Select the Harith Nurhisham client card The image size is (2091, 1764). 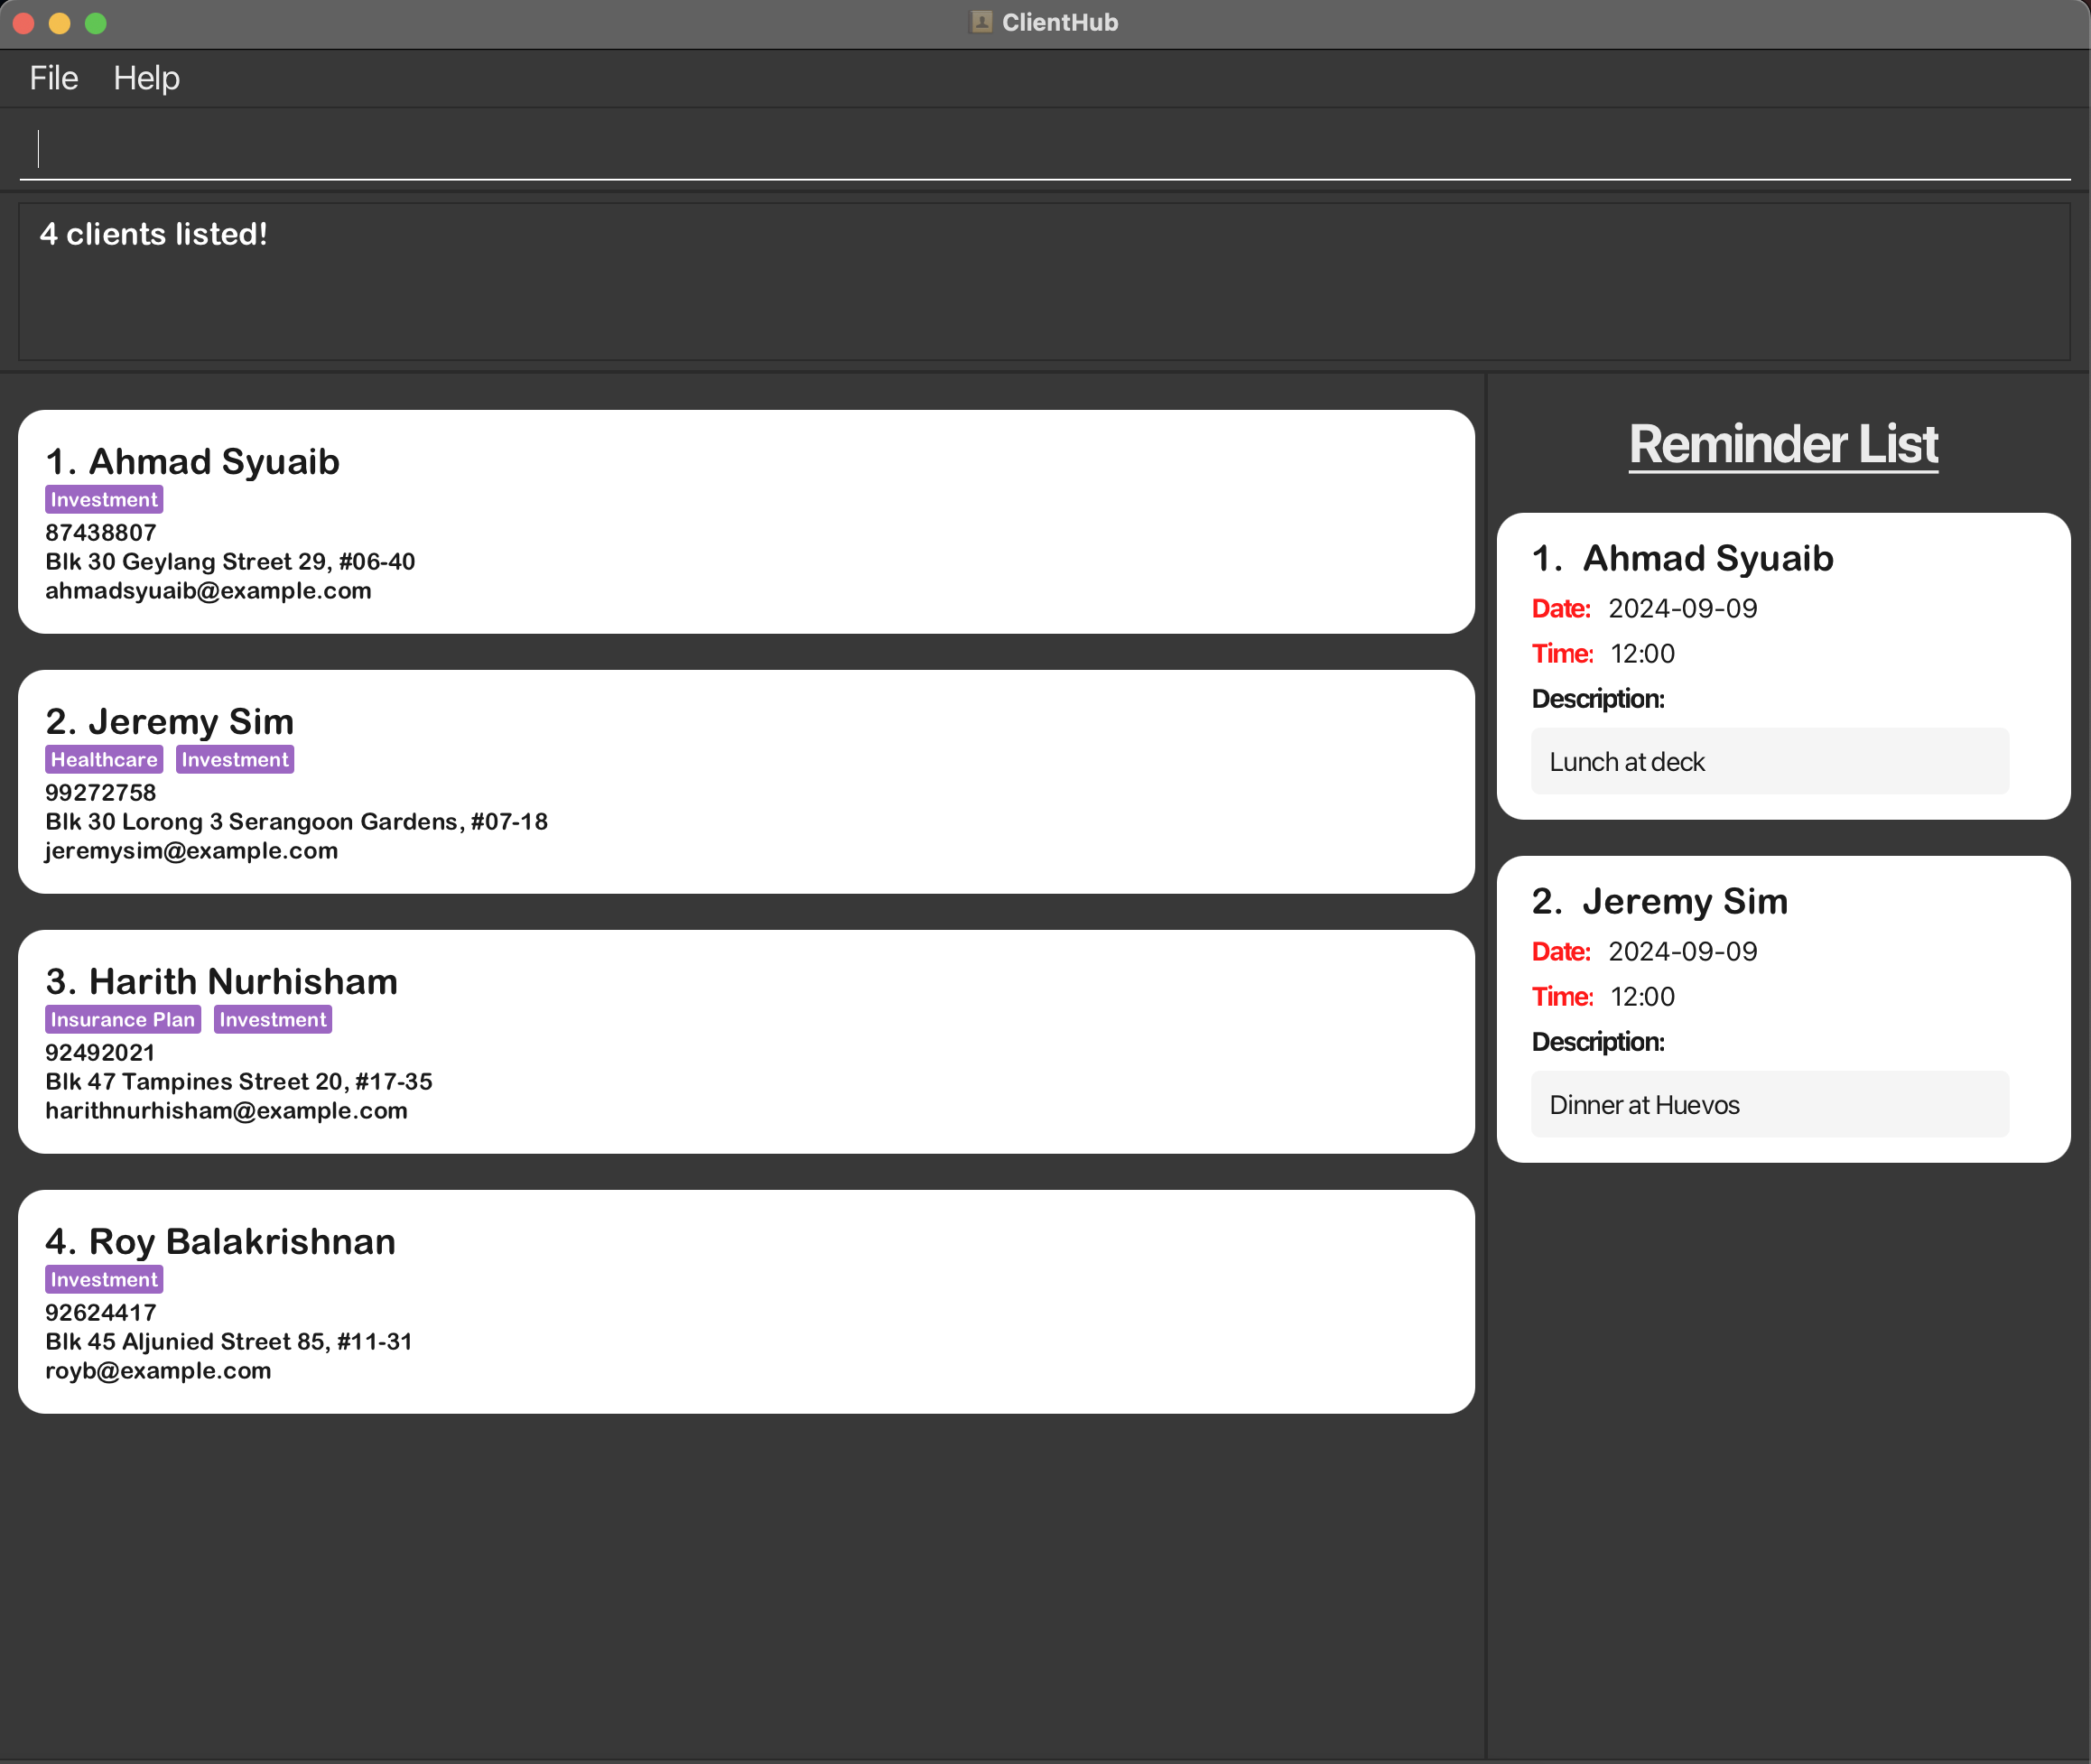pyautogui.click(x=745, y=1041)
